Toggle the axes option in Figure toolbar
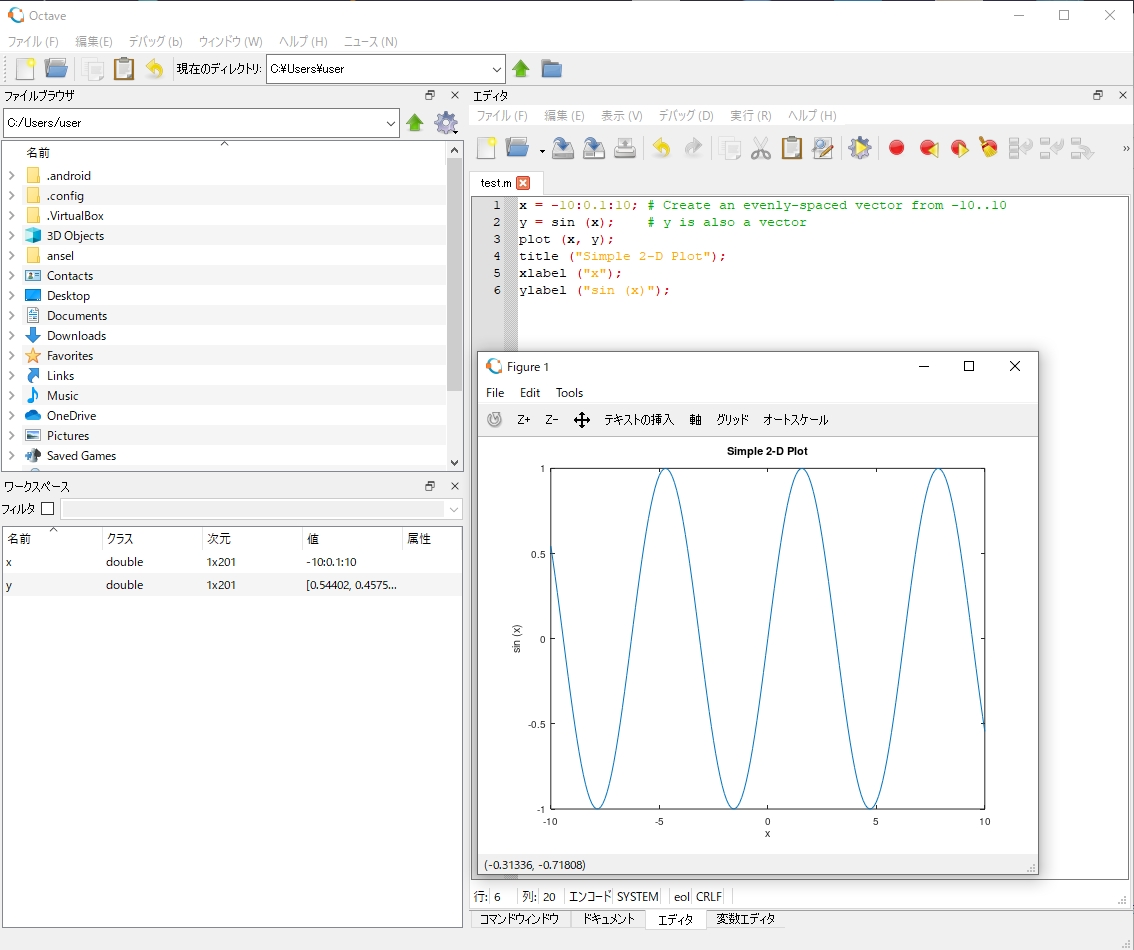This screenshot has height=950, width=1134. coord(695,420)
